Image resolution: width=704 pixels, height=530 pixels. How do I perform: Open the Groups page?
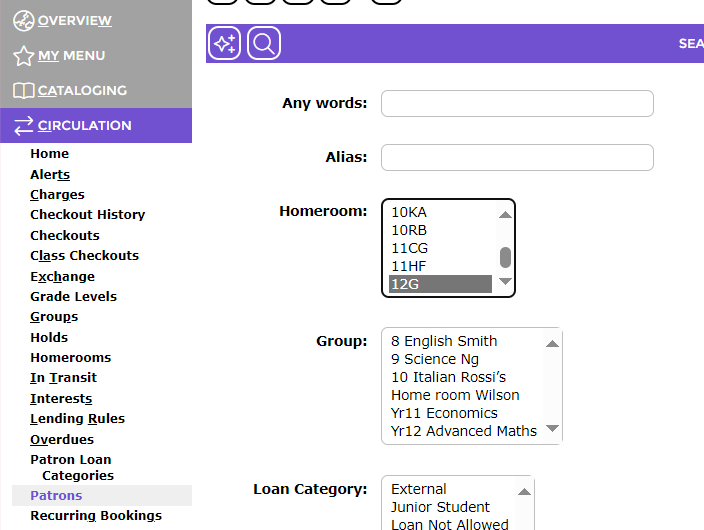[54, 317]
